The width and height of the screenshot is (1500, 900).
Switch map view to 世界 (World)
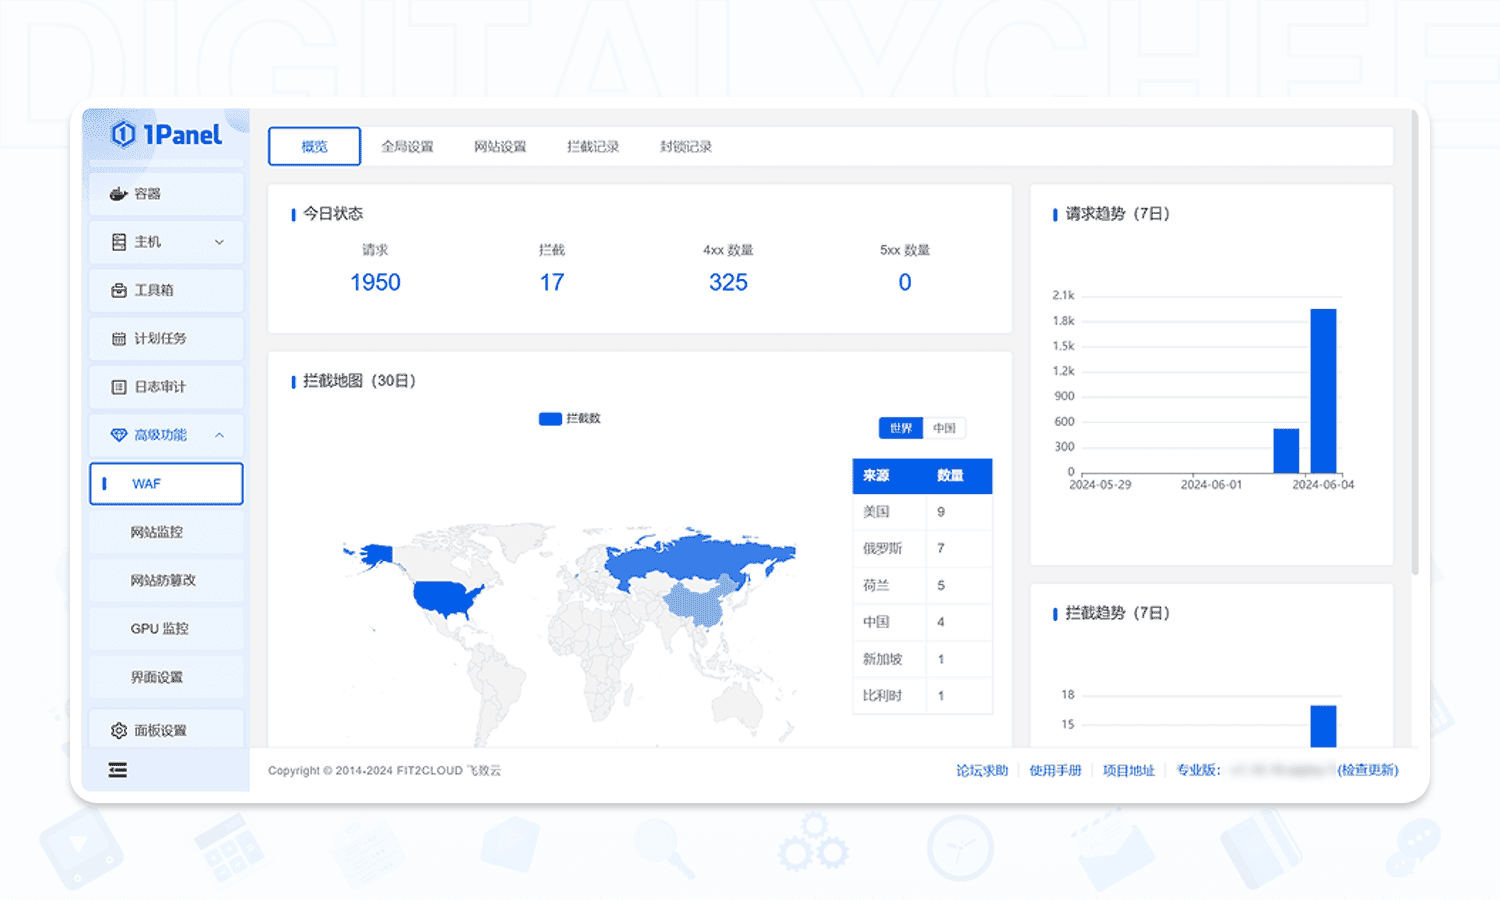point(901,428)
